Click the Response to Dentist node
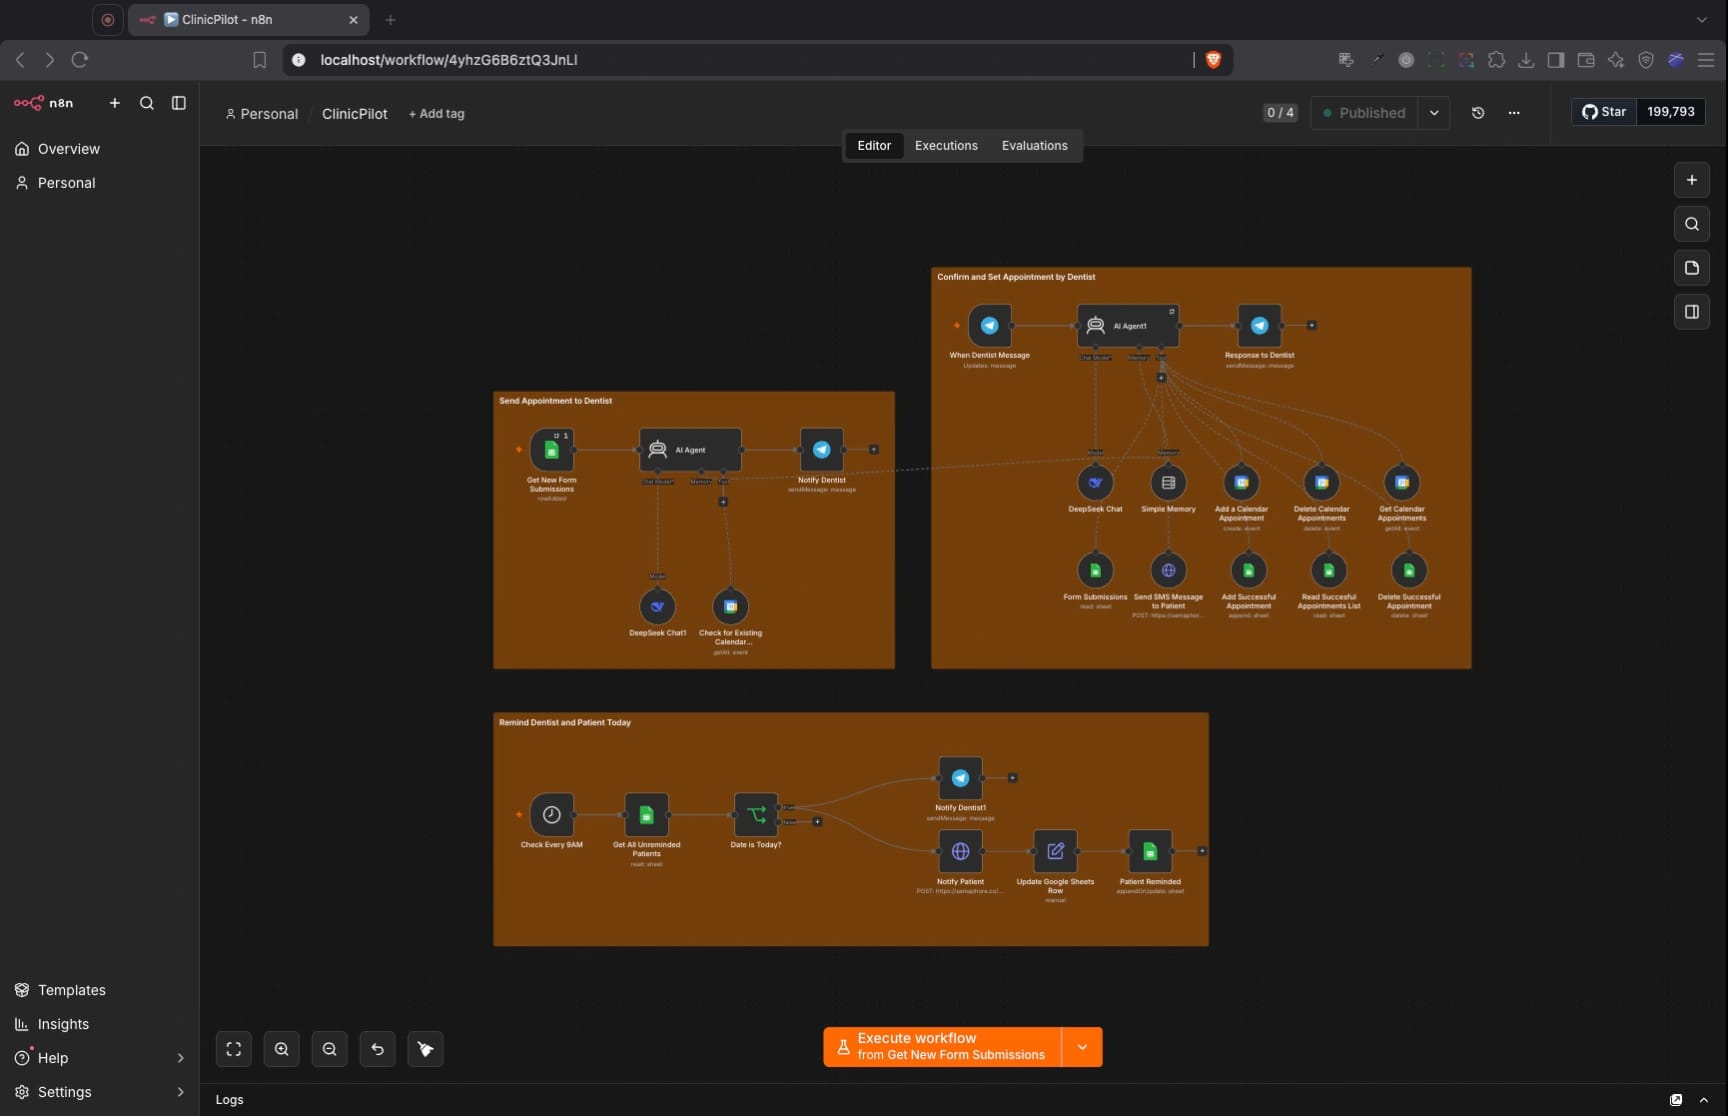 [x=1259, y=325]
